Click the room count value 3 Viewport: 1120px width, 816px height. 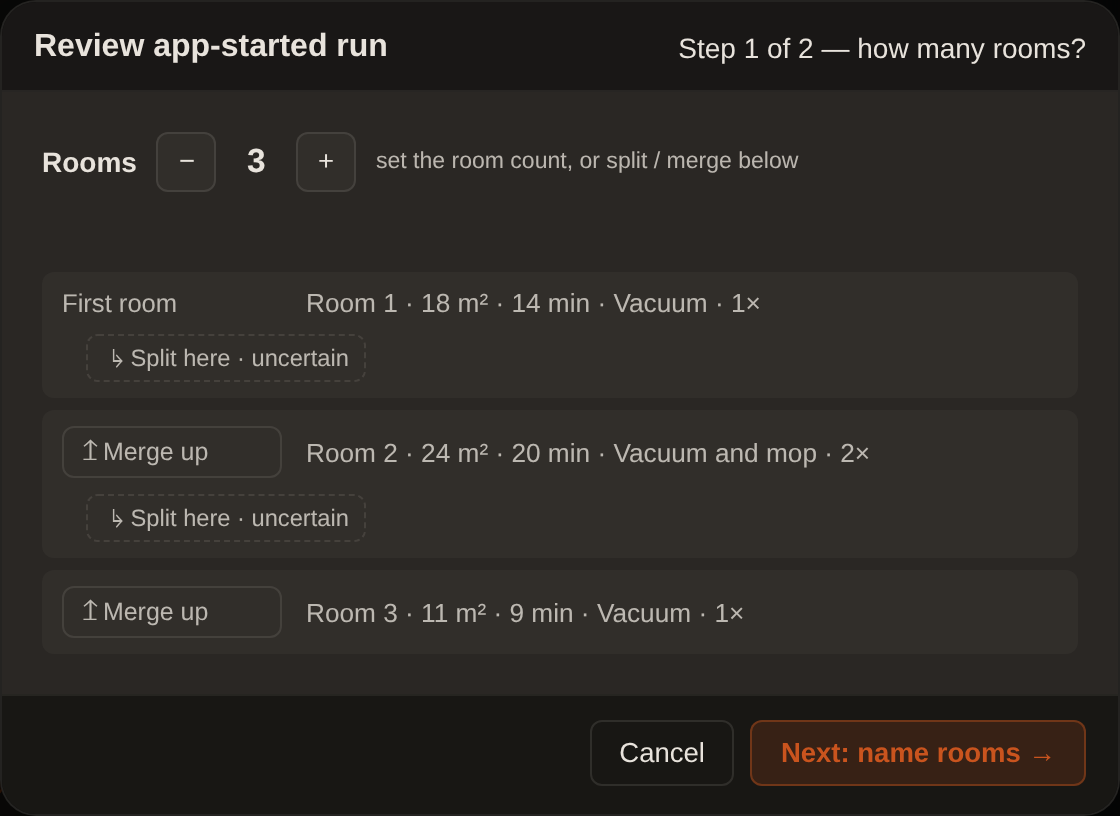[256, 161]
